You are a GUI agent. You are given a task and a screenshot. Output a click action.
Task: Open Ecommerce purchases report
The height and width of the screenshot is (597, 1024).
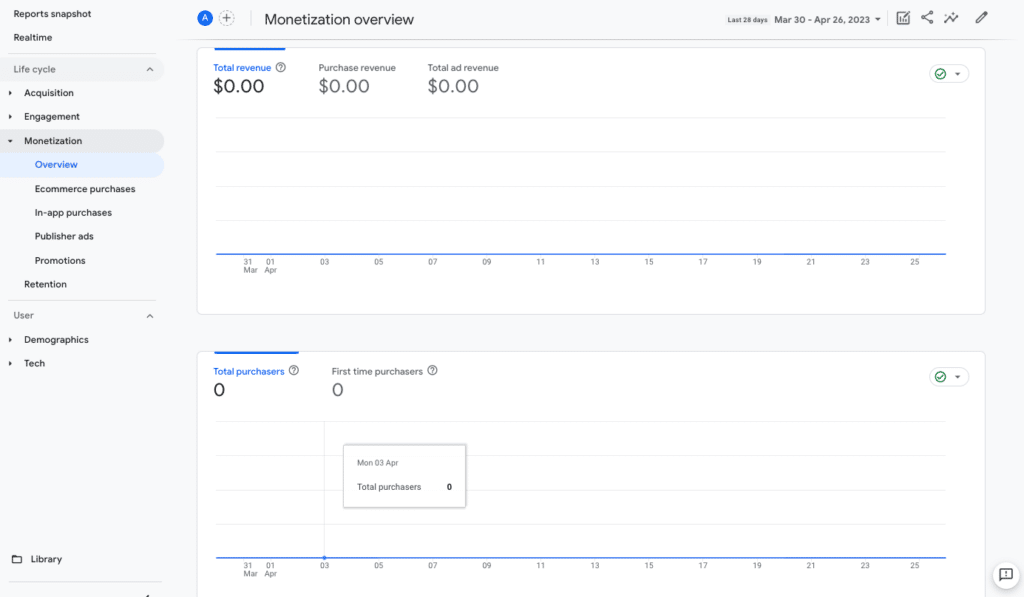(85, 189)
